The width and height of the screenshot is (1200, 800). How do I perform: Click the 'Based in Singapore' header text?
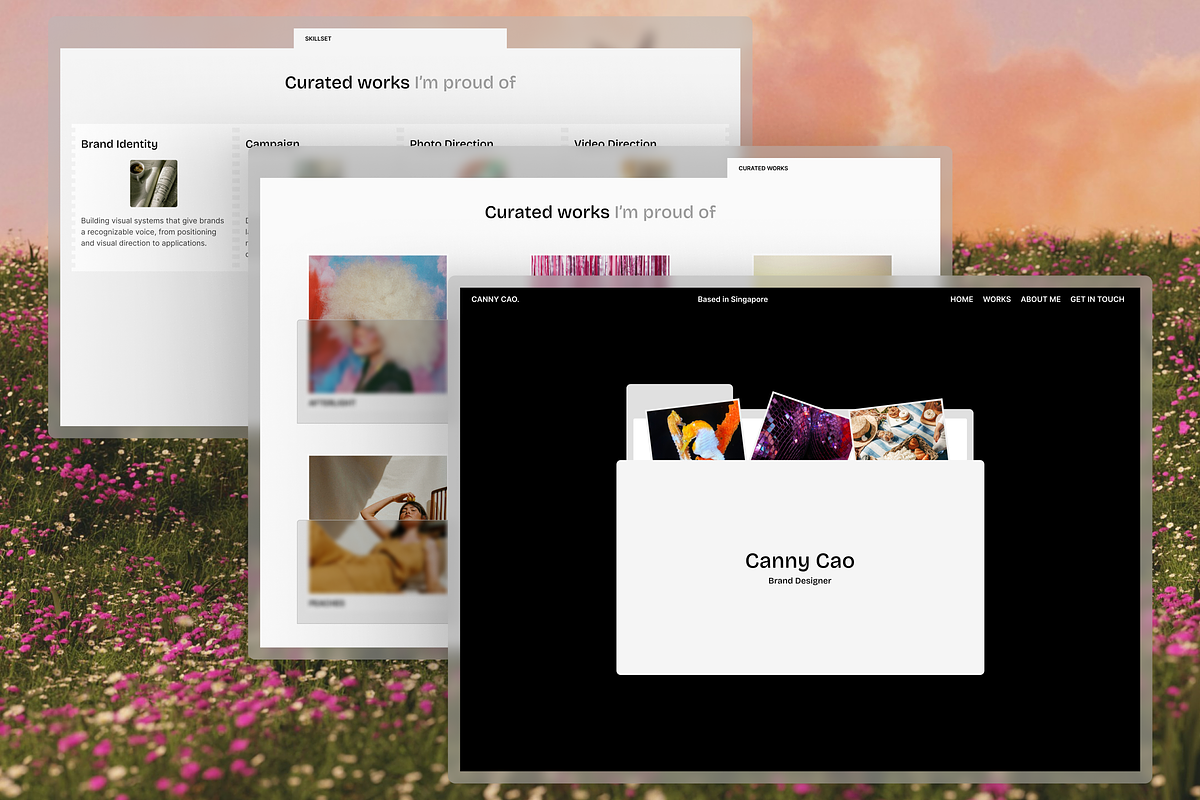click(x=733, y=299)
